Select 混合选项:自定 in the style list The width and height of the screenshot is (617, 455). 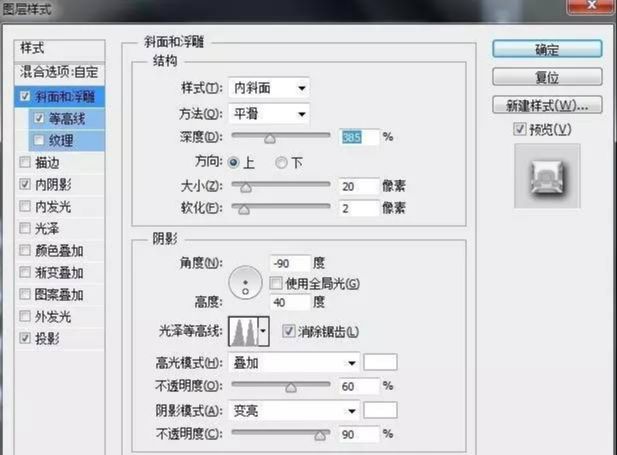(x=59, y=72)
